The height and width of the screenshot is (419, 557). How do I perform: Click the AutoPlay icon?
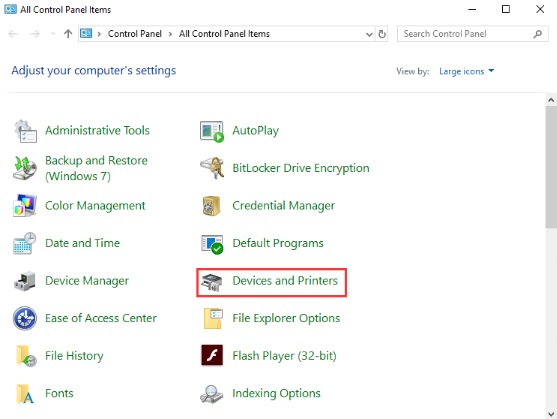click(212, 131)
